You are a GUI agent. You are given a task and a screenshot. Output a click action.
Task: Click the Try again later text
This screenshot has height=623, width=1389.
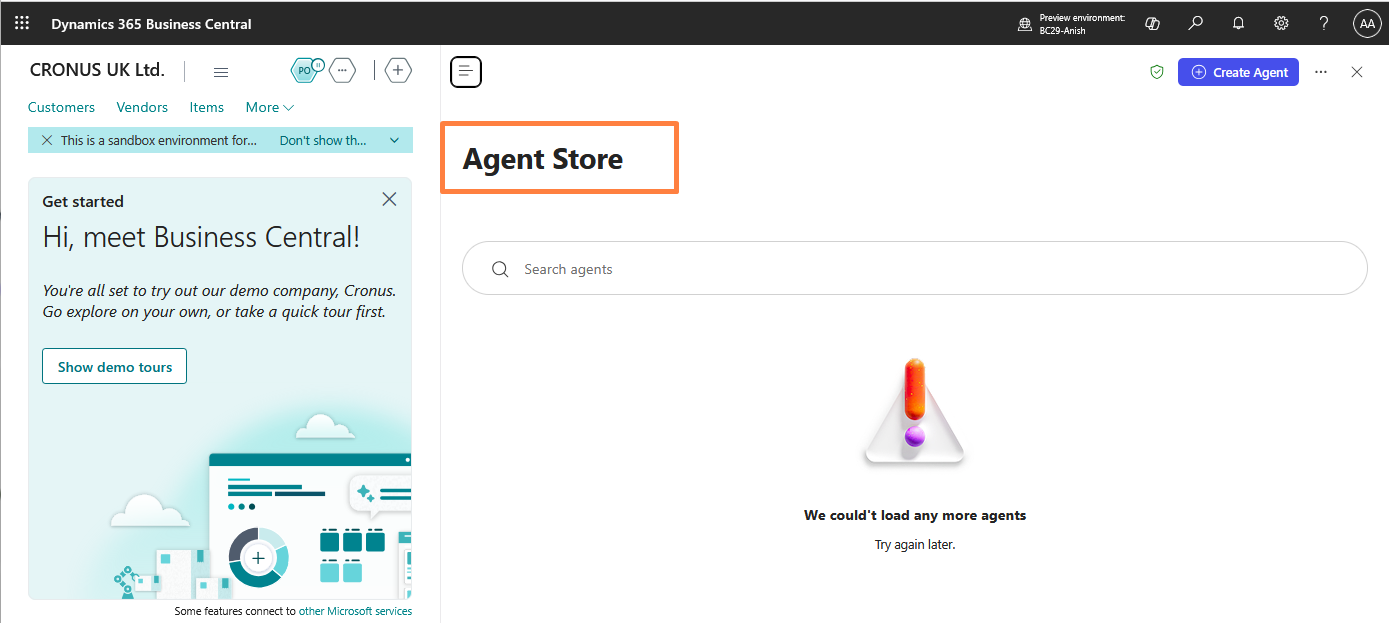[915, 545]
